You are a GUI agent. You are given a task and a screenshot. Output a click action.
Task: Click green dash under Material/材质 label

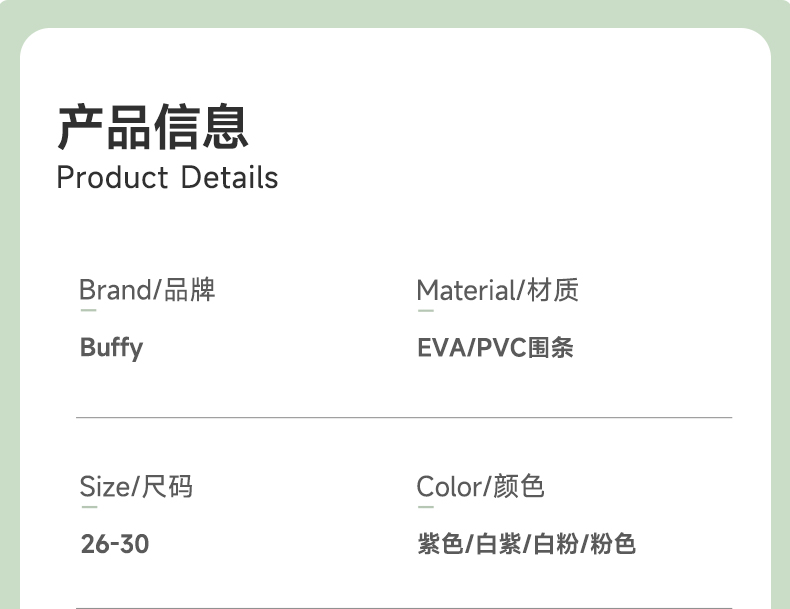pos(425,310)
